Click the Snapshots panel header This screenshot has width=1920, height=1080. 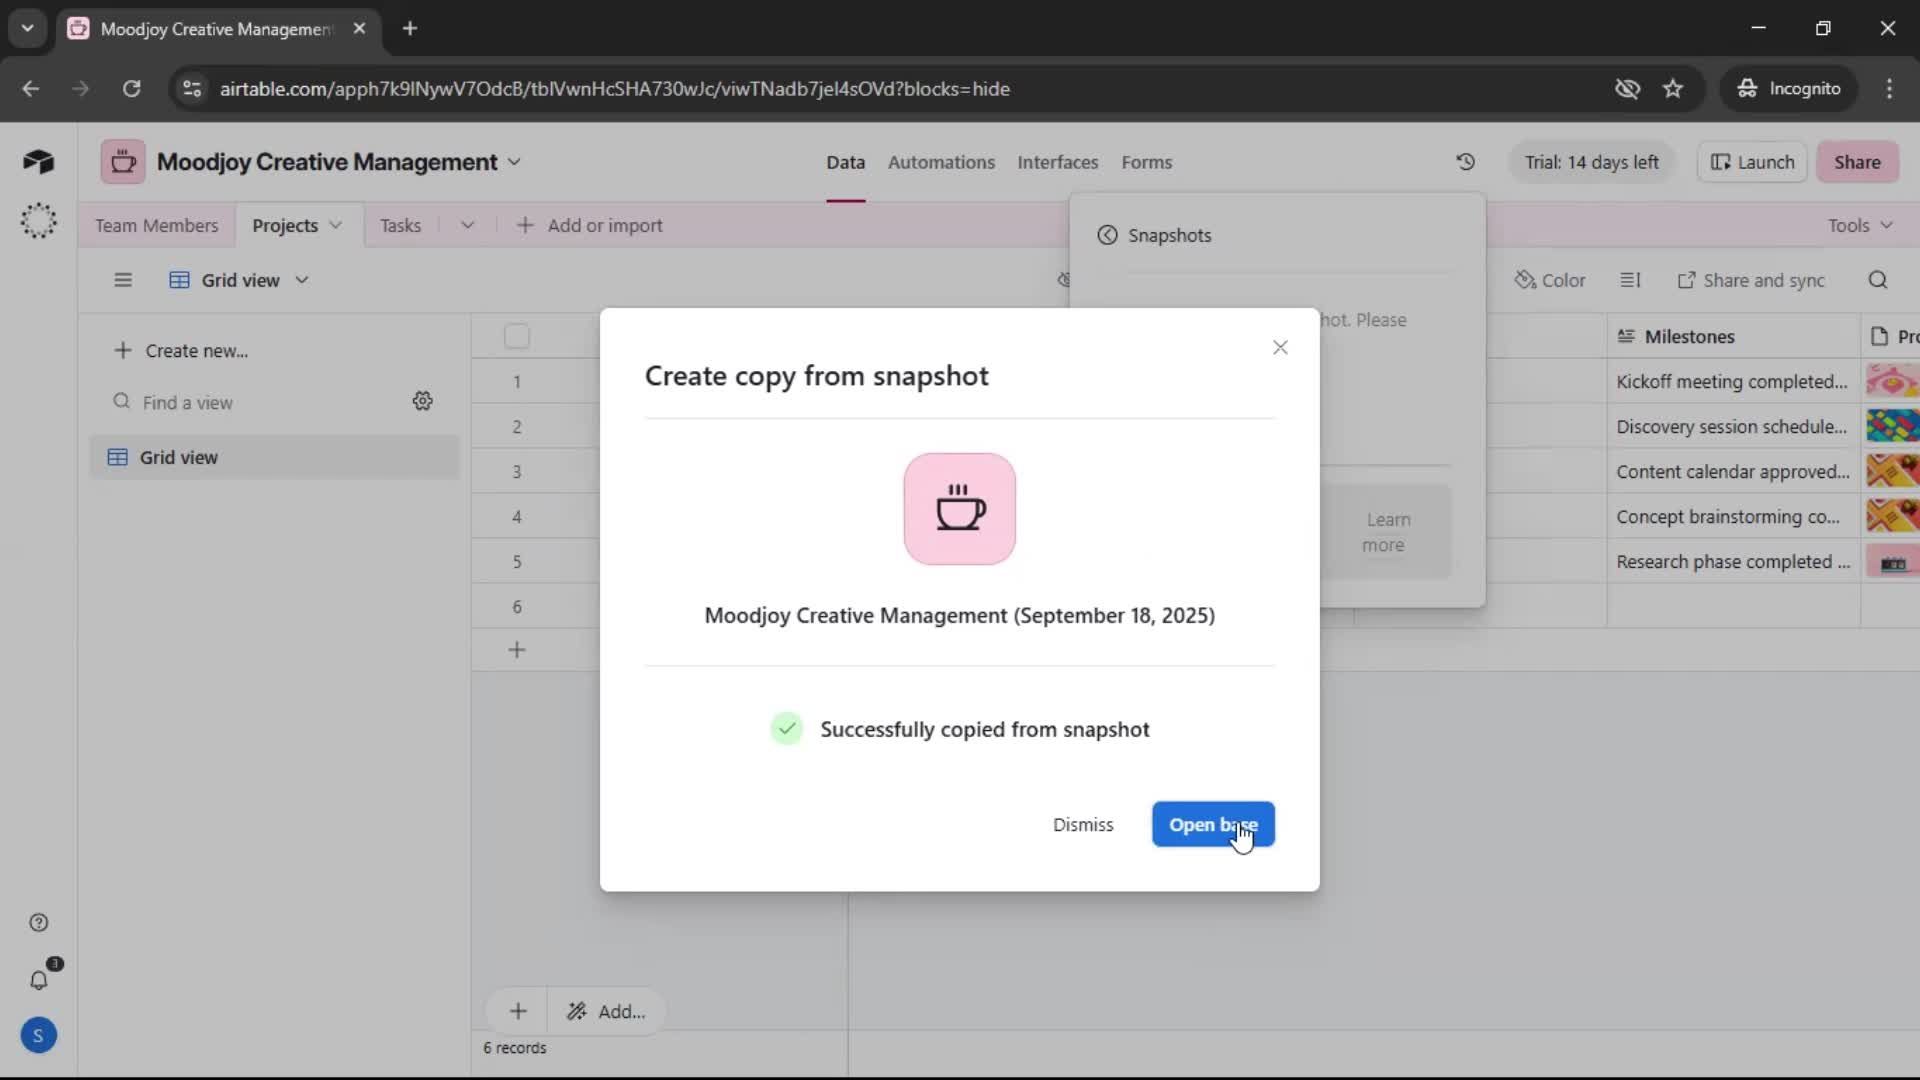pos(1169,235)
